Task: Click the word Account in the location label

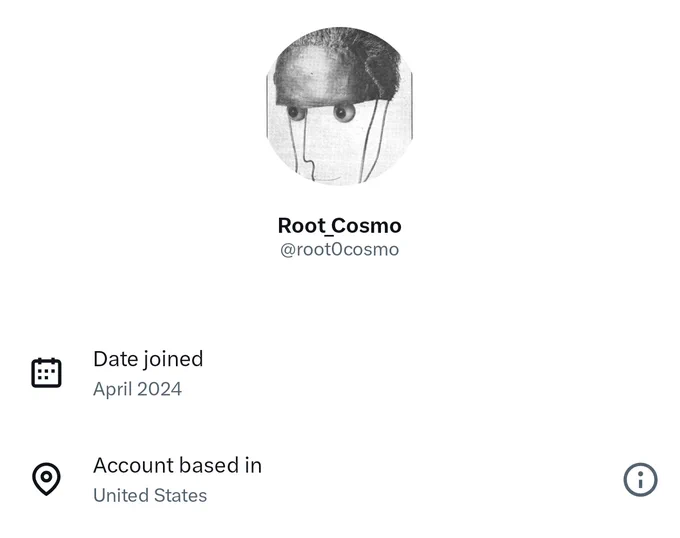Action: click(x=133, y=465)
